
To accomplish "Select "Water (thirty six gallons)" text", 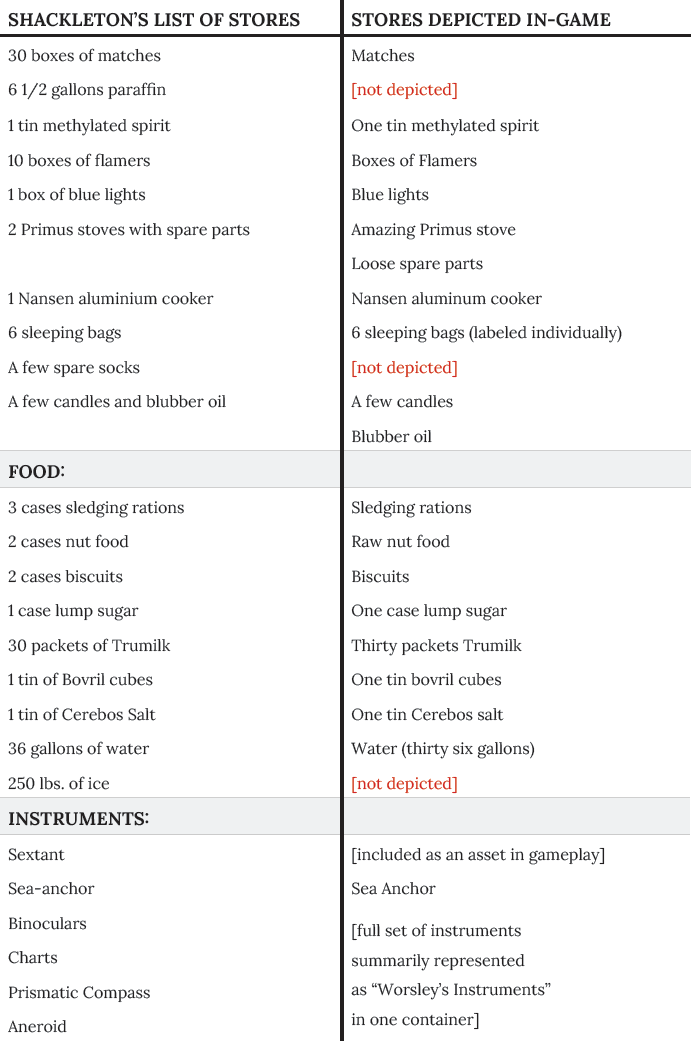I will click(443, 749).
